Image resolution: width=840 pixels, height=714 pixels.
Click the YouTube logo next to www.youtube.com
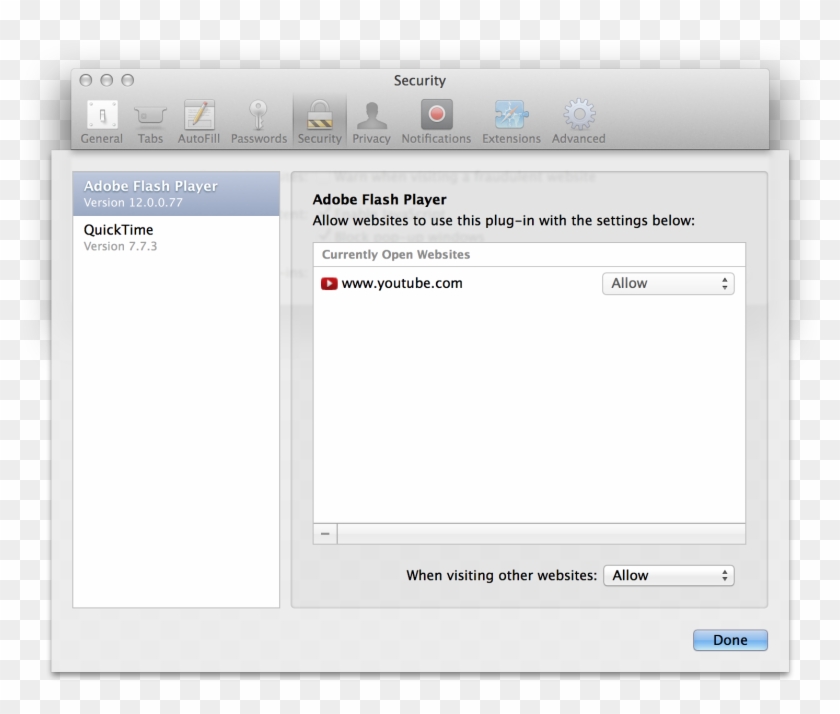[x=330, y=283]
